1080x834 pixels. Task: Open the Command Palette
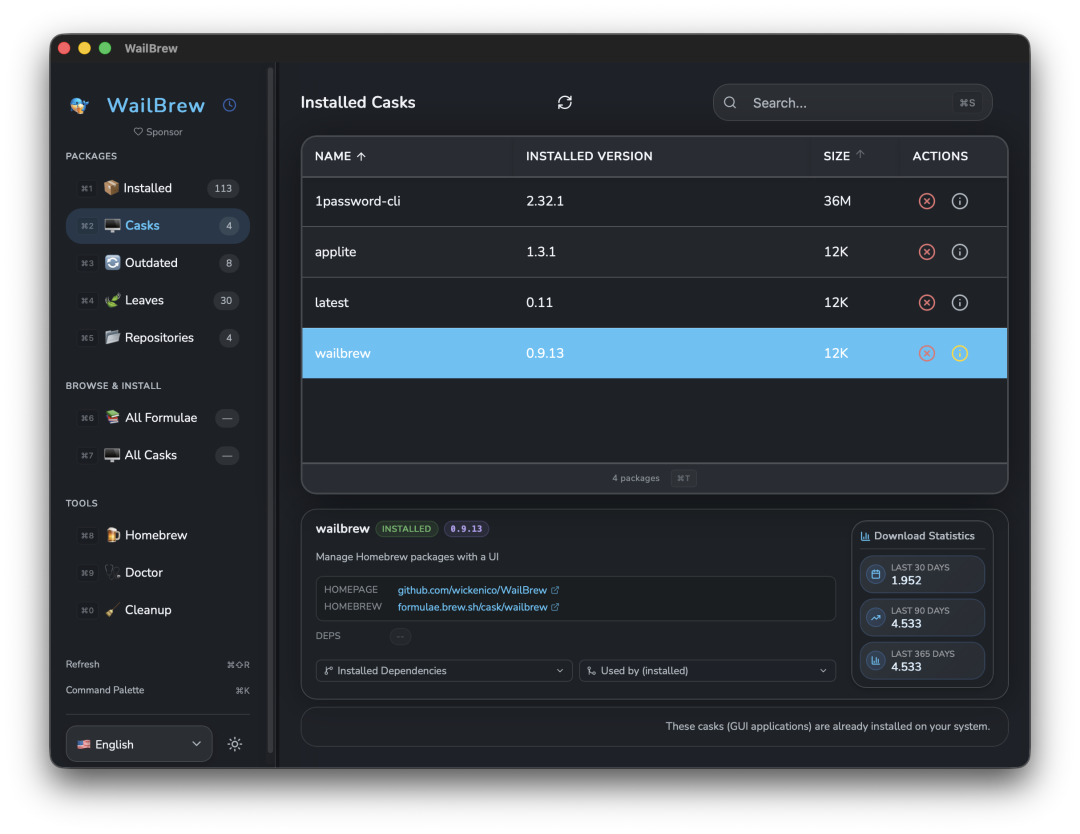coord(158,690)
